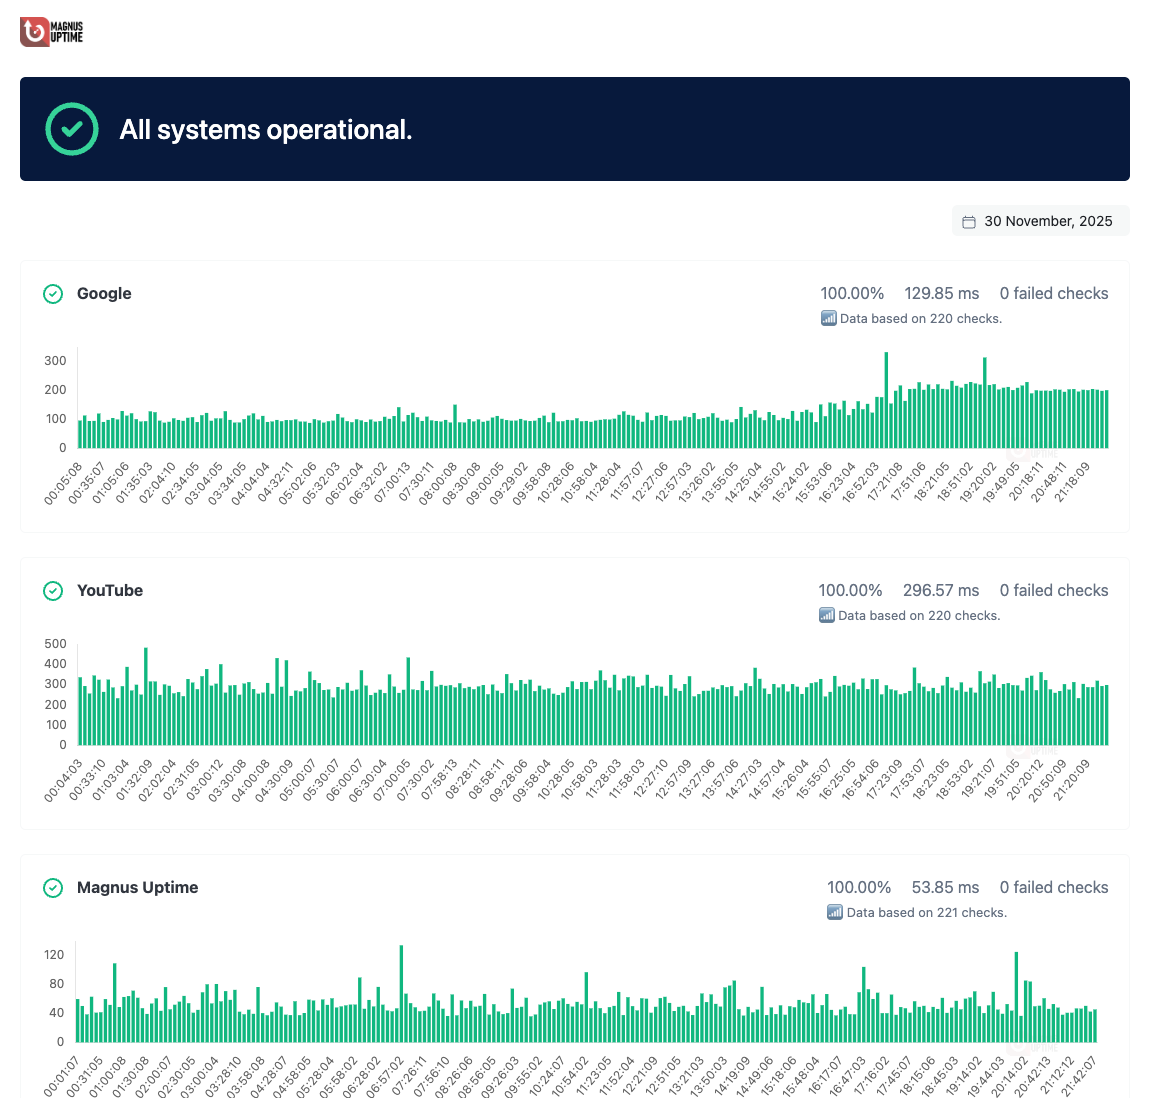The height and width of the screenshot is (1098, 1159).
Task: Click the green status check next to Google
Action: (x=53, y=294)
